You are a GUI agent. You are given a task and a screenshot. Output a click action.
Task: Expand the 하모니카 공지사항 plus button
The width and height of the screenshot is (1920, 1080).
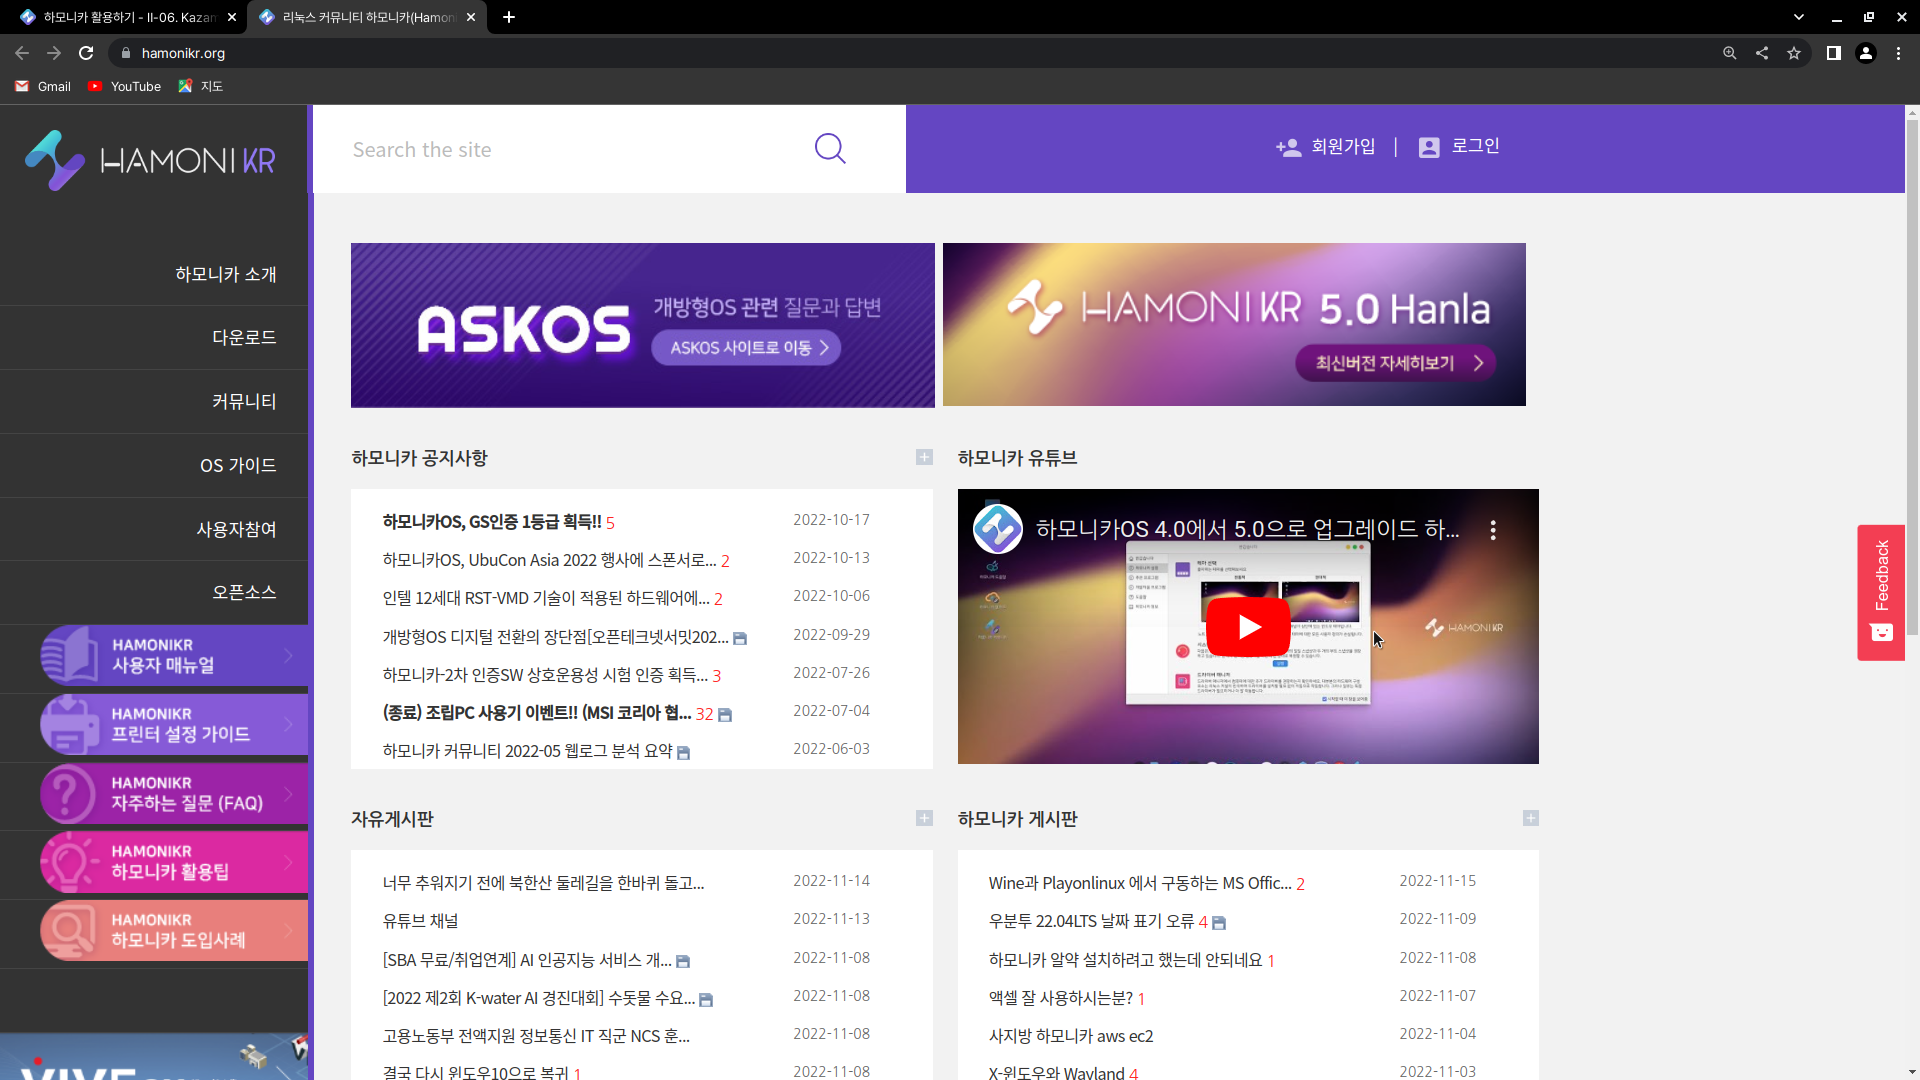924,457
